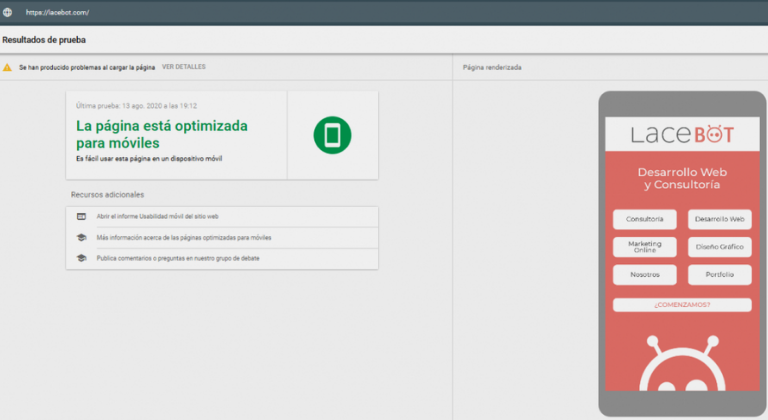Click the green mobile-friendly phone icon
Screen dimensions: 768x420
click(x=332, y=135)
